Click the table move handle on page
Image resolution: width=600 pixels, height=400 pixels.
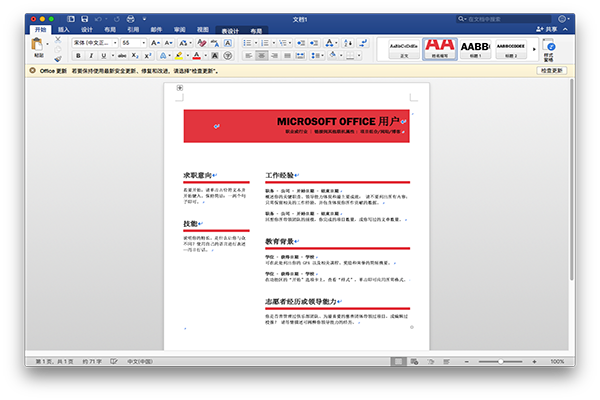pos(179,88)
